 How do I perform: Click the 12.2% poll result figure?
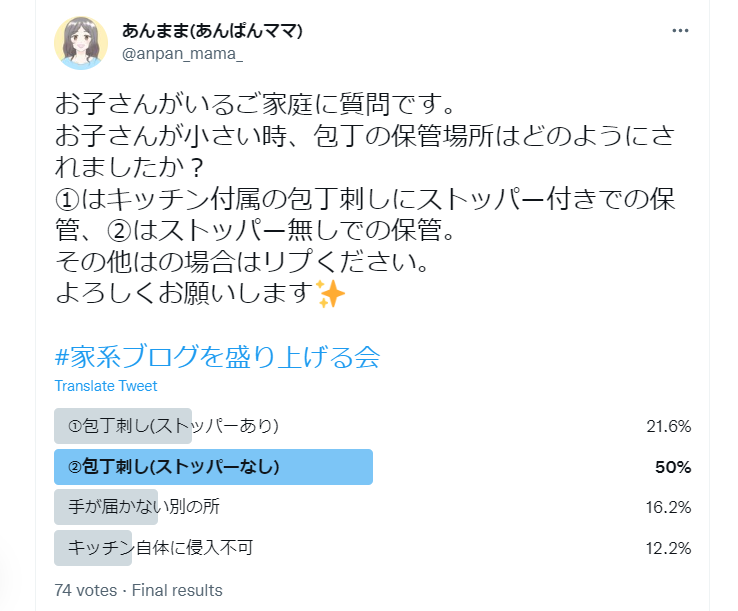668,548
